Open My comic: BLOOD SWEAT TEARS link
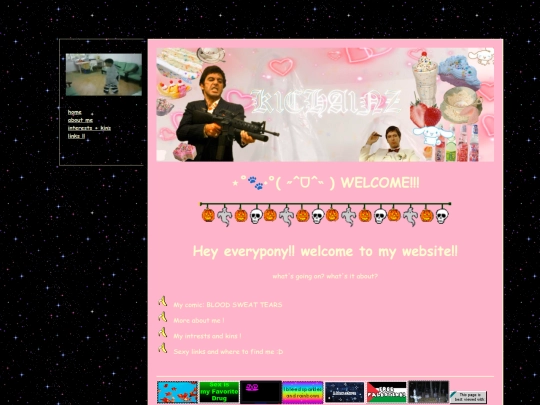The height and width of the screenshot is (405, 540). click(228, 305)
